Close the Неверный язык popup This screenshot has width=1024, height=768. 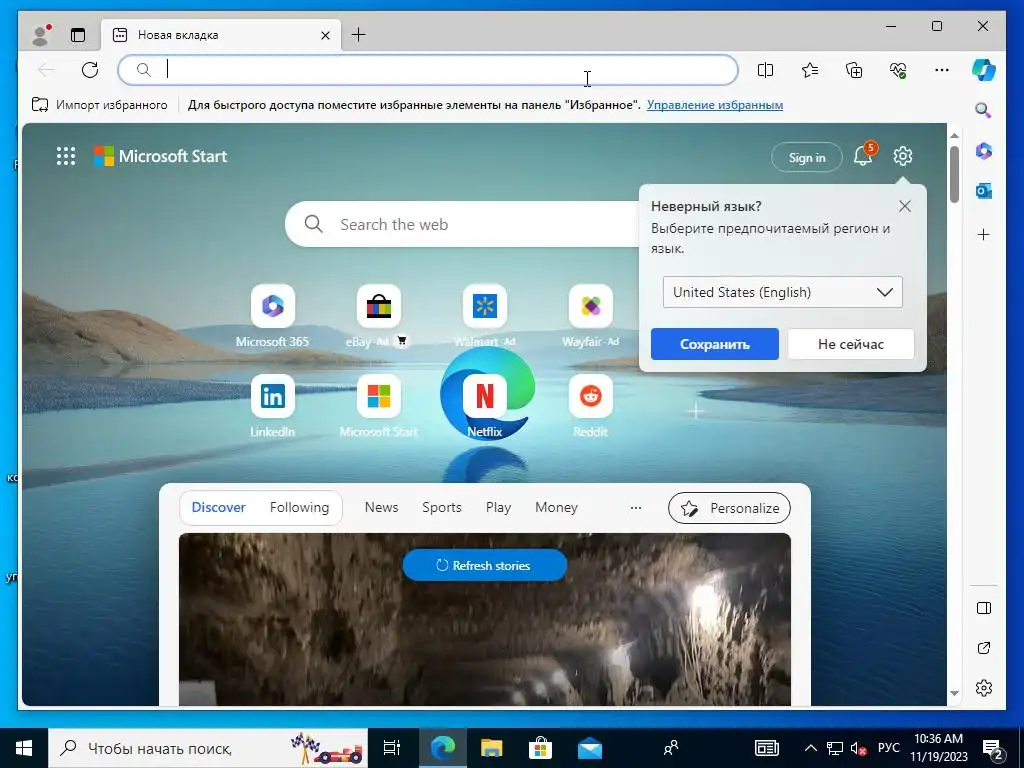(904, 206)
